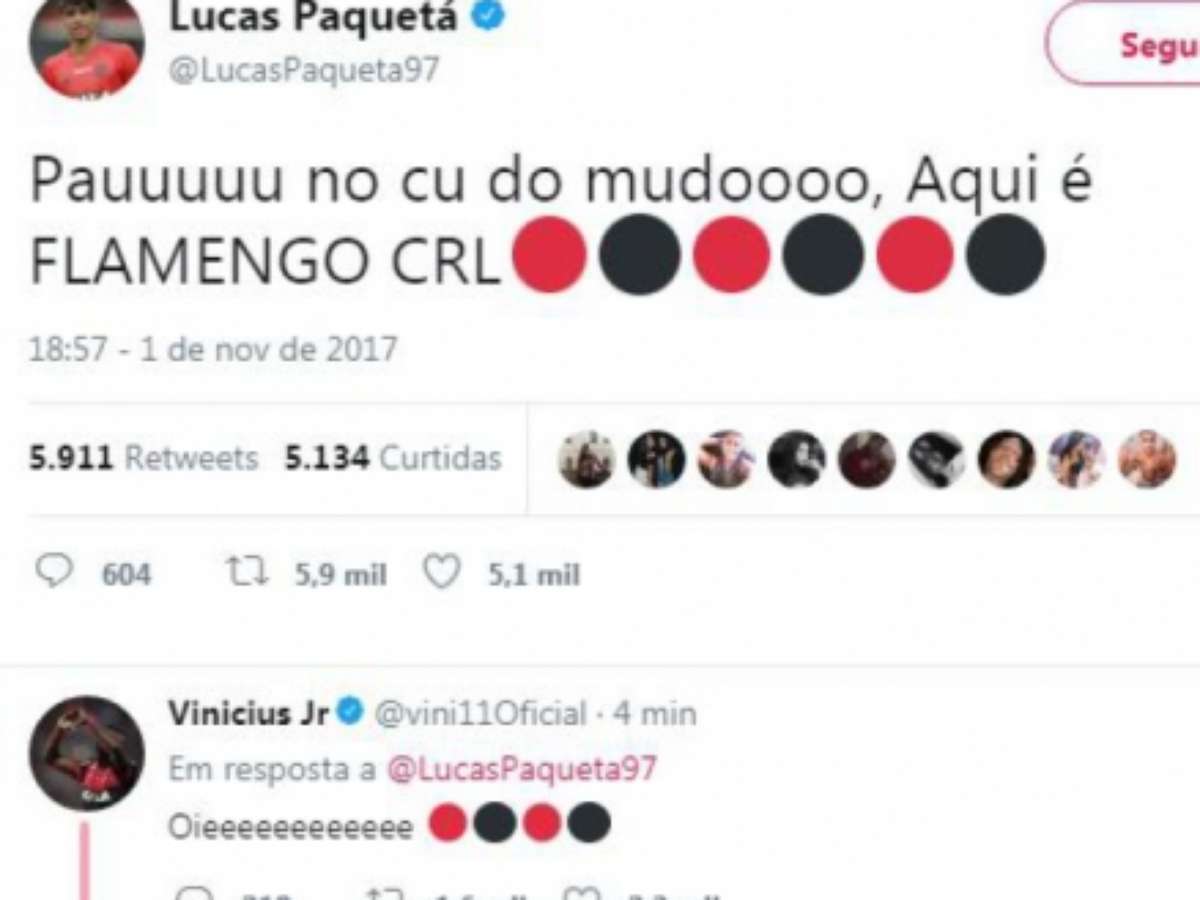
Task: Open the @LucasPaqueta97 handle under the name
Action: (x=304, y=70)
